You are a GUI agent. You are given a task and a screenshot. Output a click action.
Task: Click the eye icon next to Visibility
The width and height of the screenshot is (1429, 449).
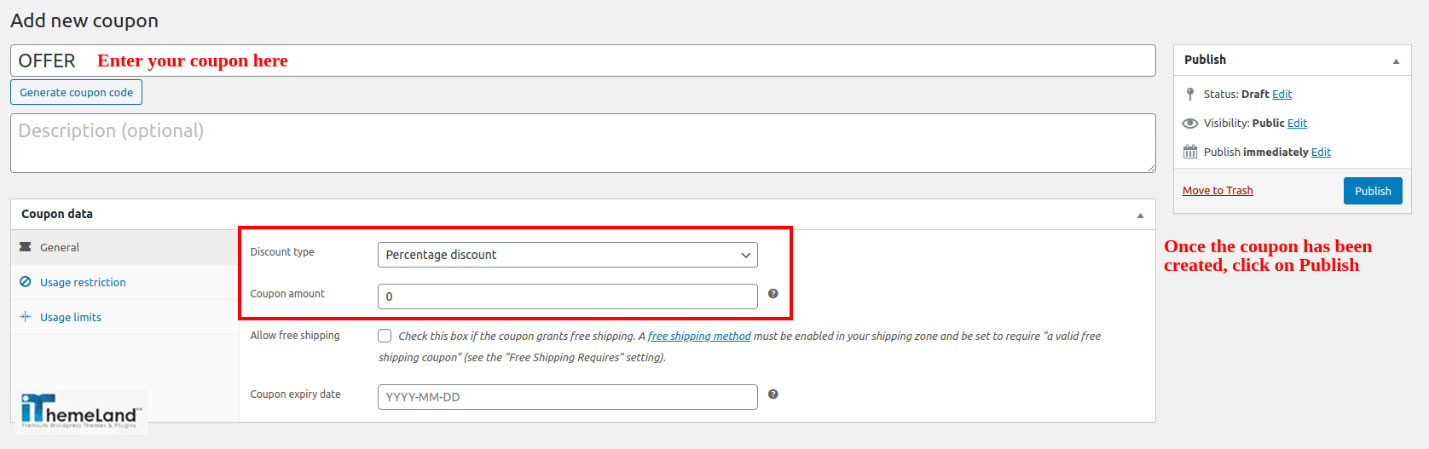1190,123
